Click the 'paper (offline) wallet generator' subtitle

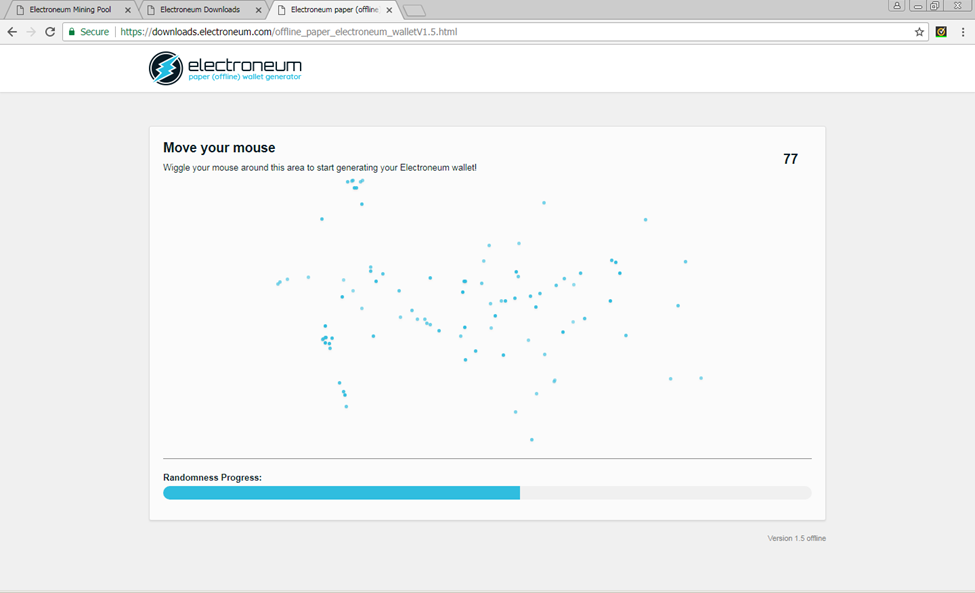point(244,77)
